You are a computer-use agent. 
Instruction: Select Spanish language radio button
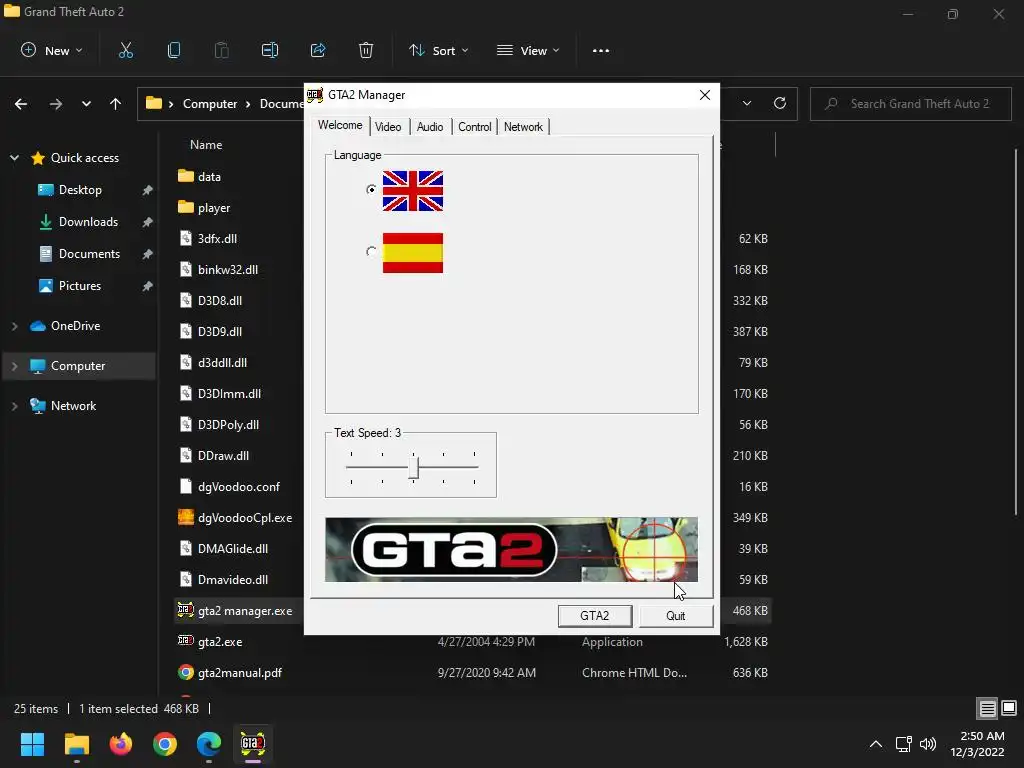(371, 251)
